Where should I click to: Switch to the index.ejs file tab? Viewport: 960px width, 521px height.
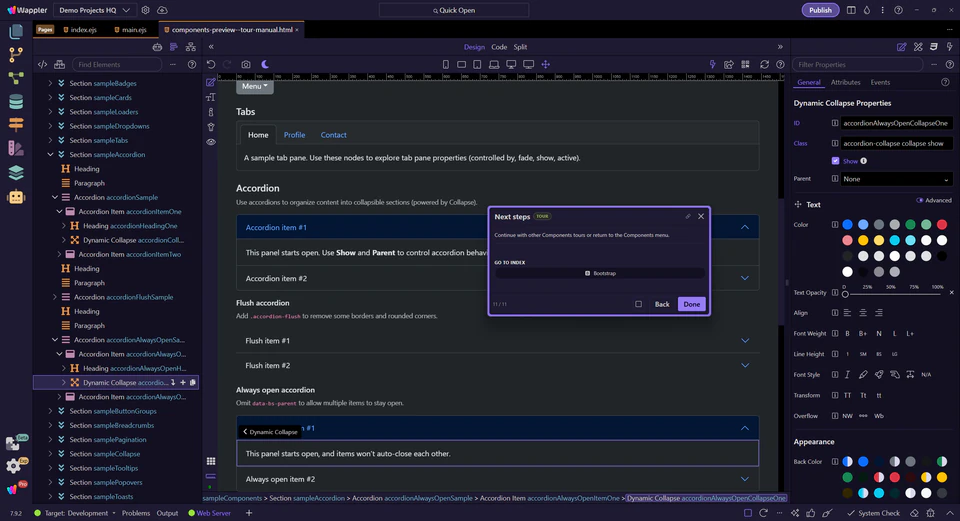[x=80, y=29]
